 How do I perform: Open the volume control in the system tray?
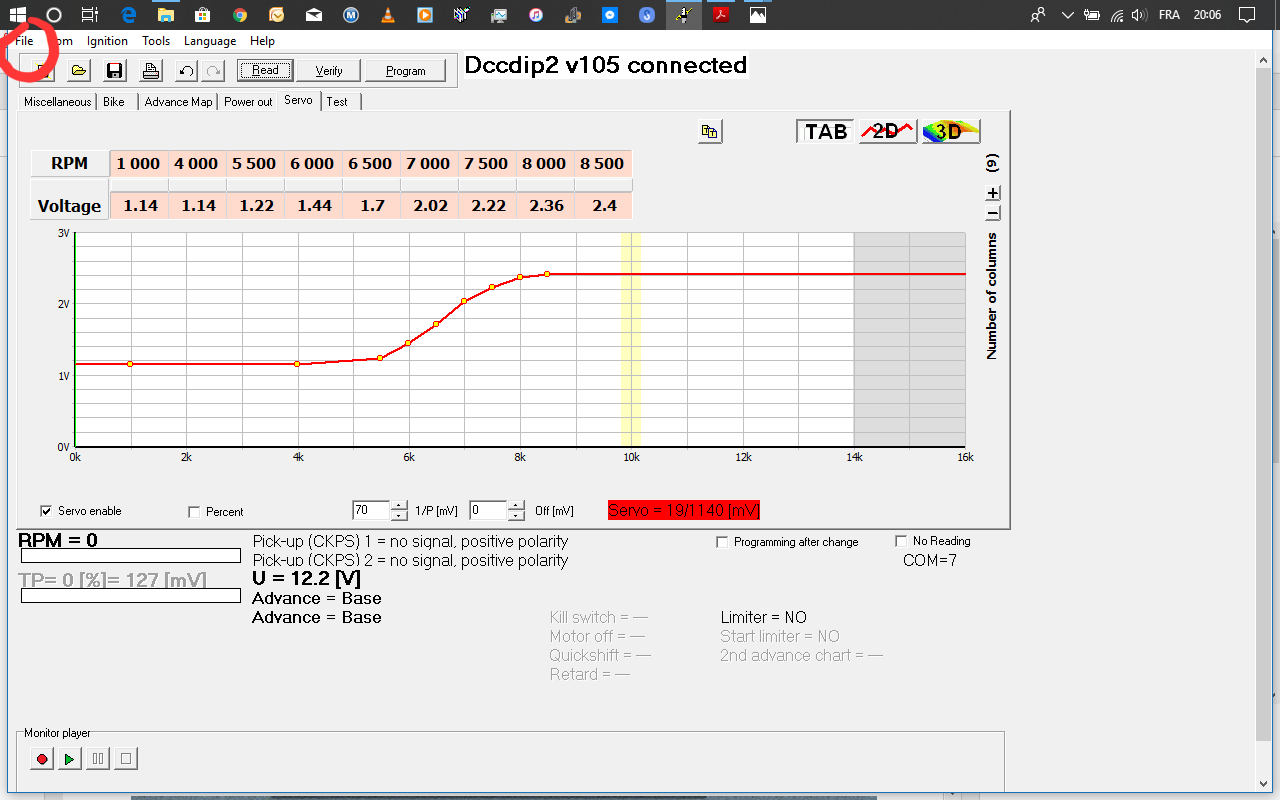click(1139, 15)
